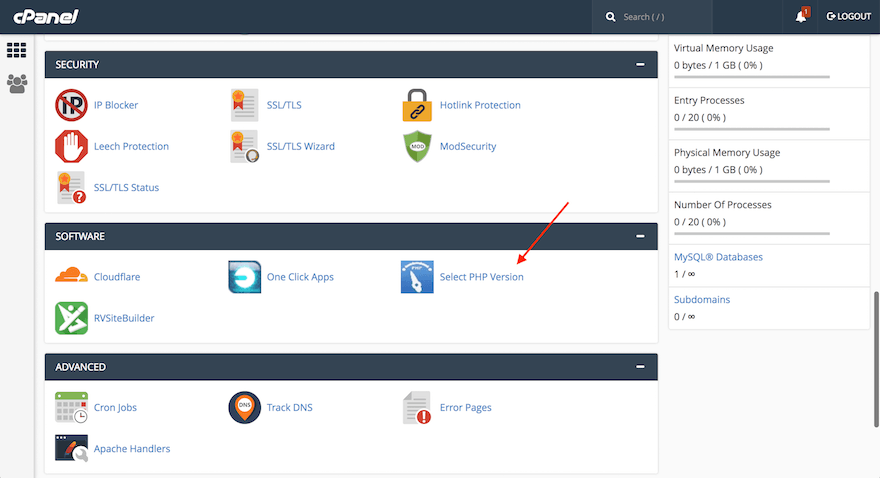Click the search magnifier icon
The height and width of the screenshot is (478, 880).
tap(611, 17)
